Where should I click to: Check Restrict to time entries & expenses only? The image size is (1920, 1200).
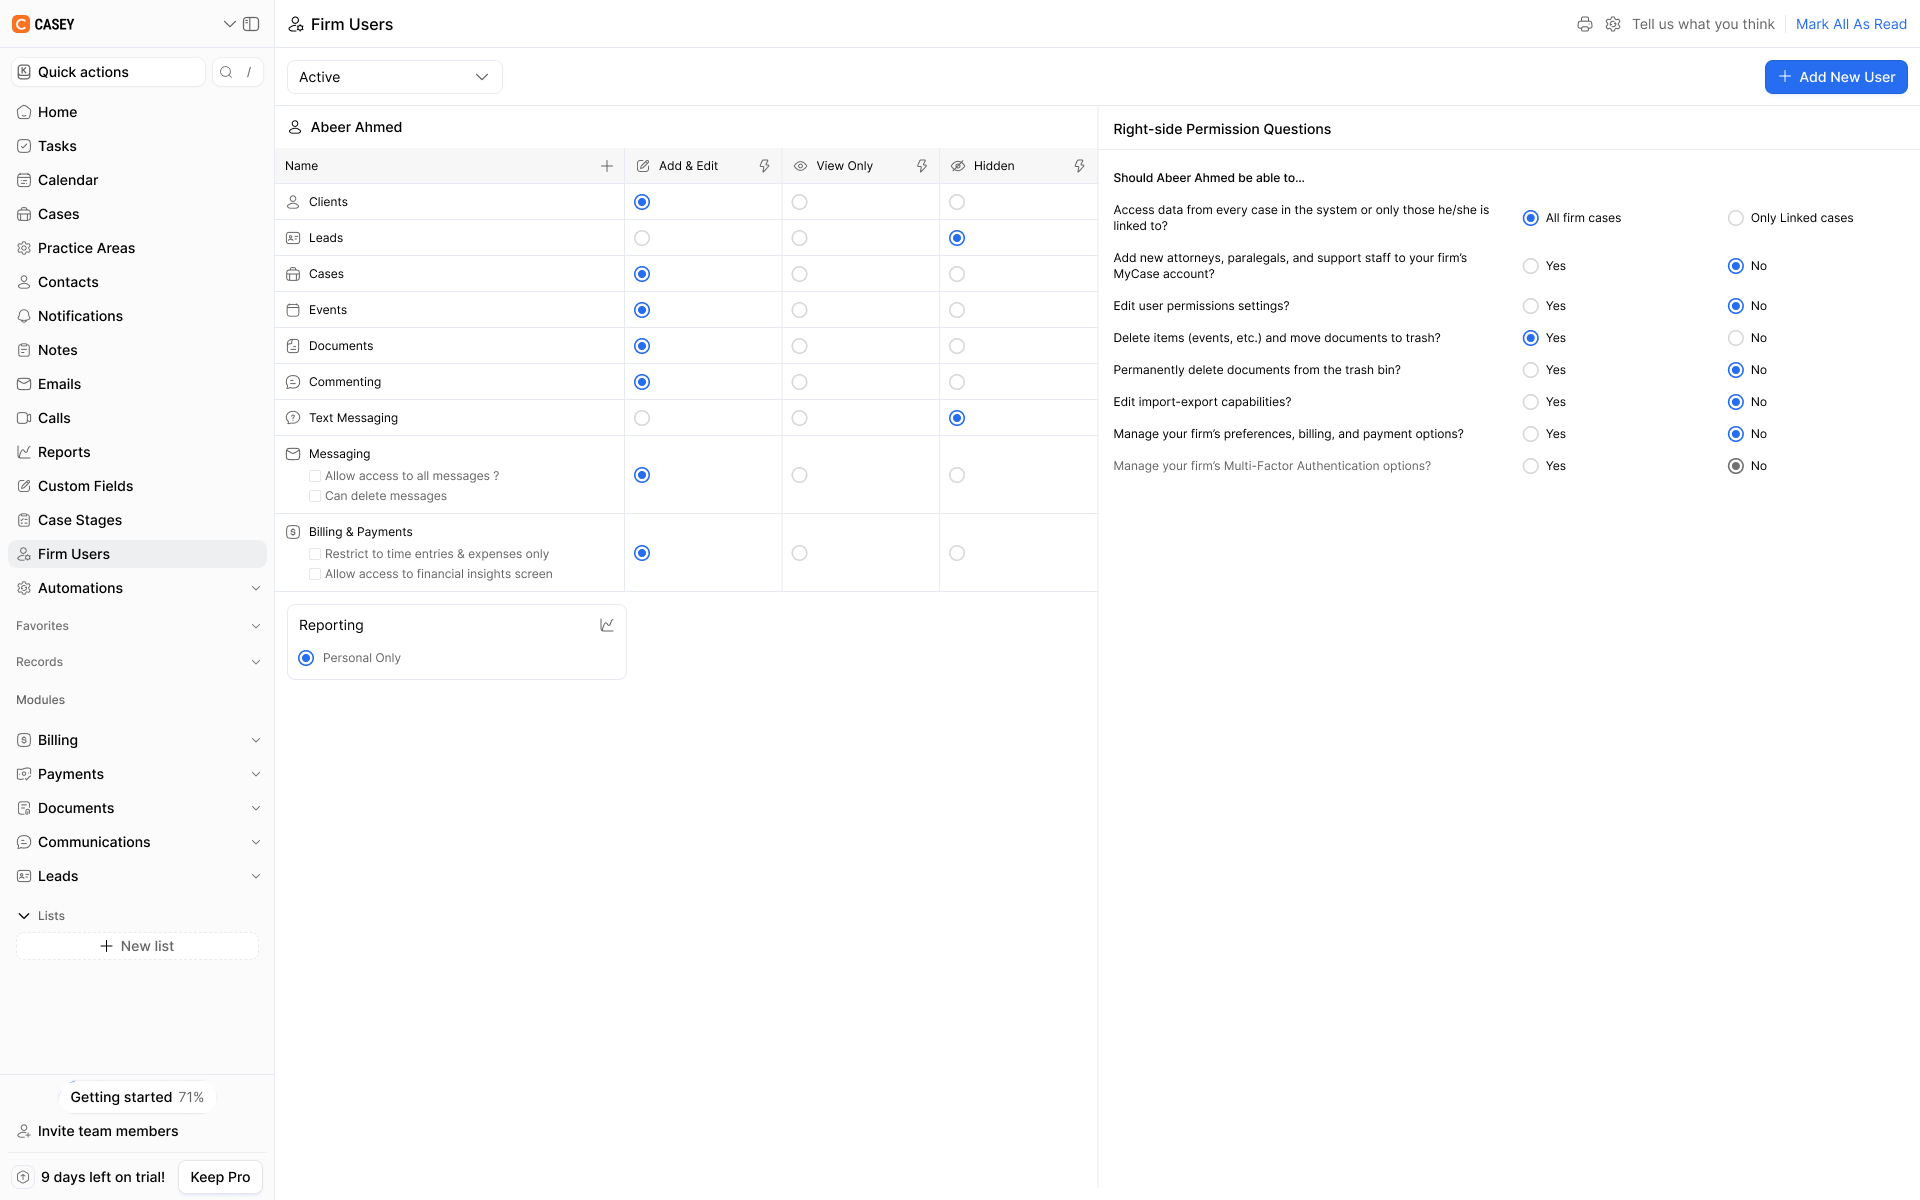[315, 554]
